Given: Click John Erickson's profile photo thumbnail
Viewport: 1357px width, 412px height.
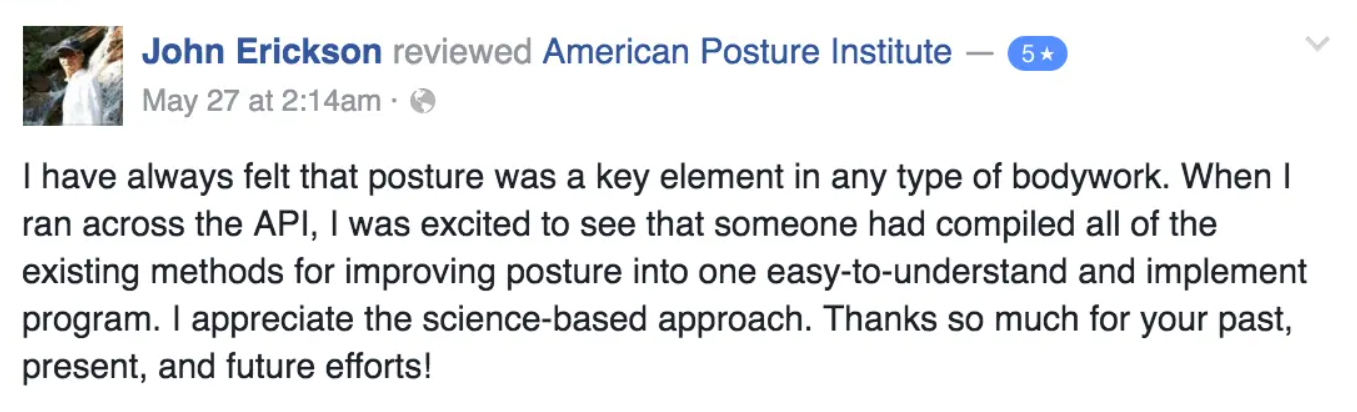Looking at the screenshot, I should tap(72, 76).
